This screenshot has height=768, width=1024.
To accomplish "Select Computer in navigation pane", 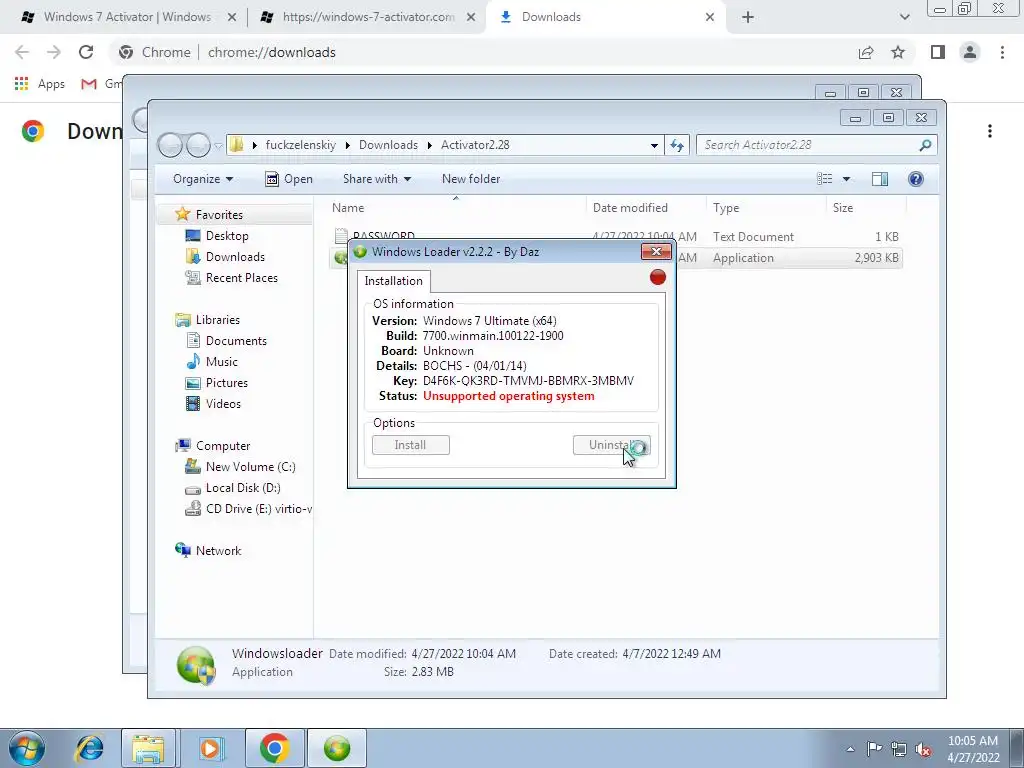I will click(x=223, y=446).
